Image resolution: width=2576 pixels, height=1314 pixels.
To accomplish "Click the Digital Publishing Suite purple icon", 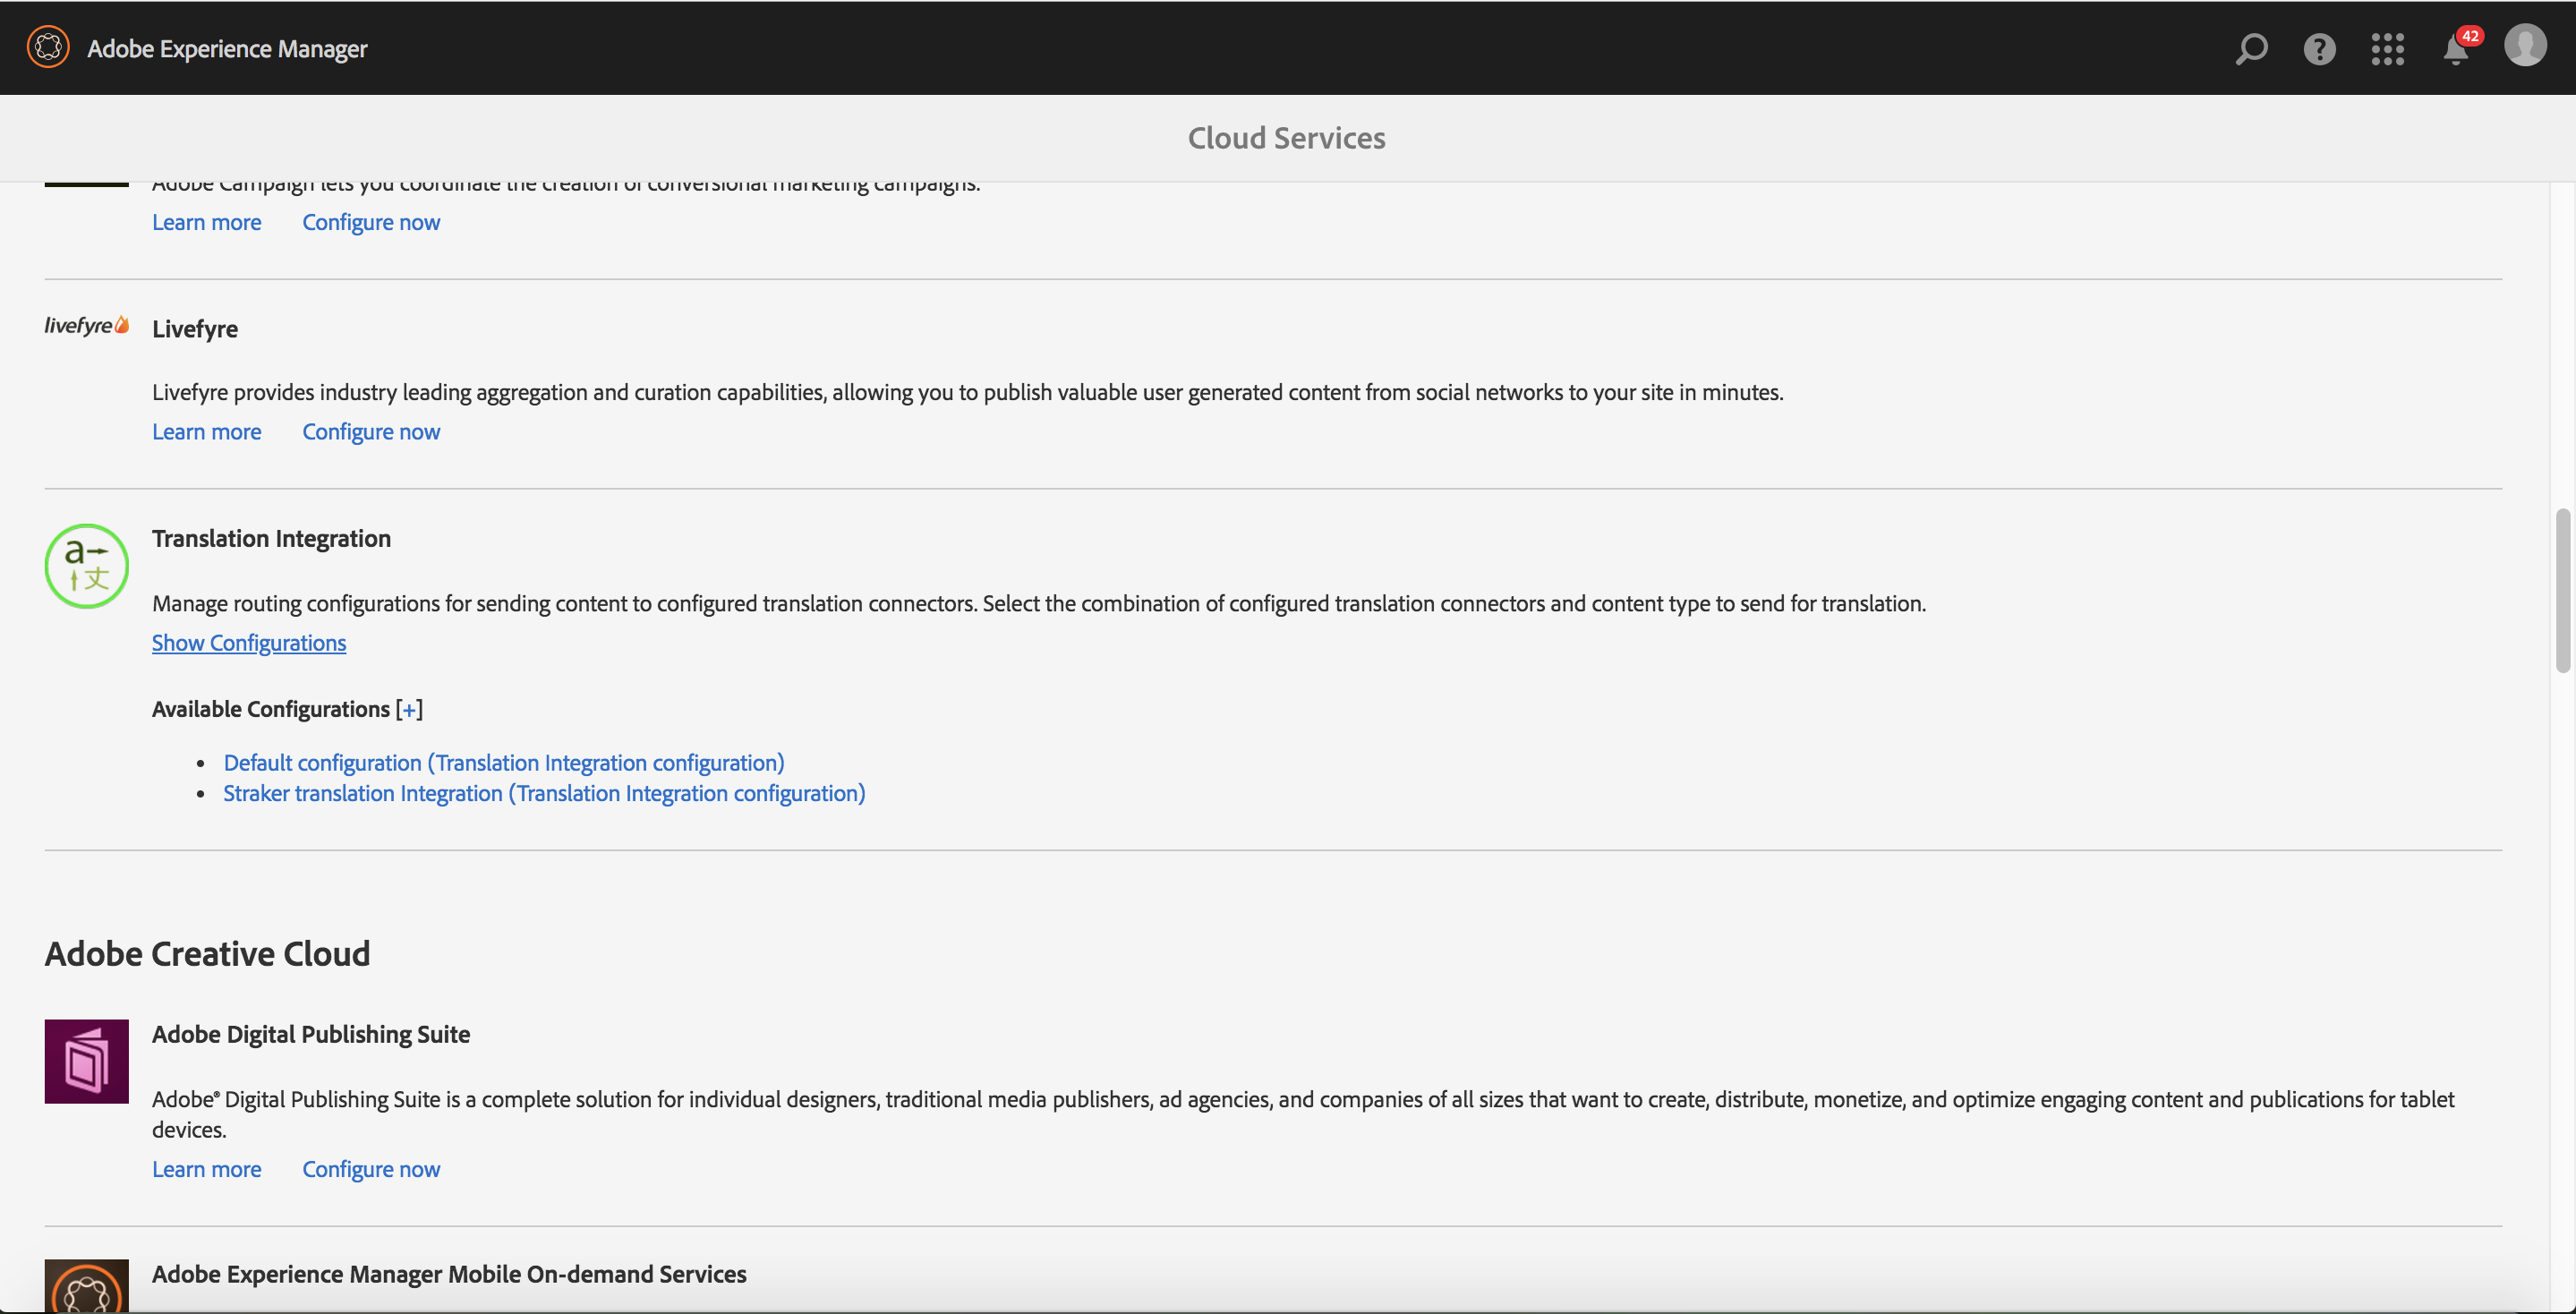I will pos(87,1061).
